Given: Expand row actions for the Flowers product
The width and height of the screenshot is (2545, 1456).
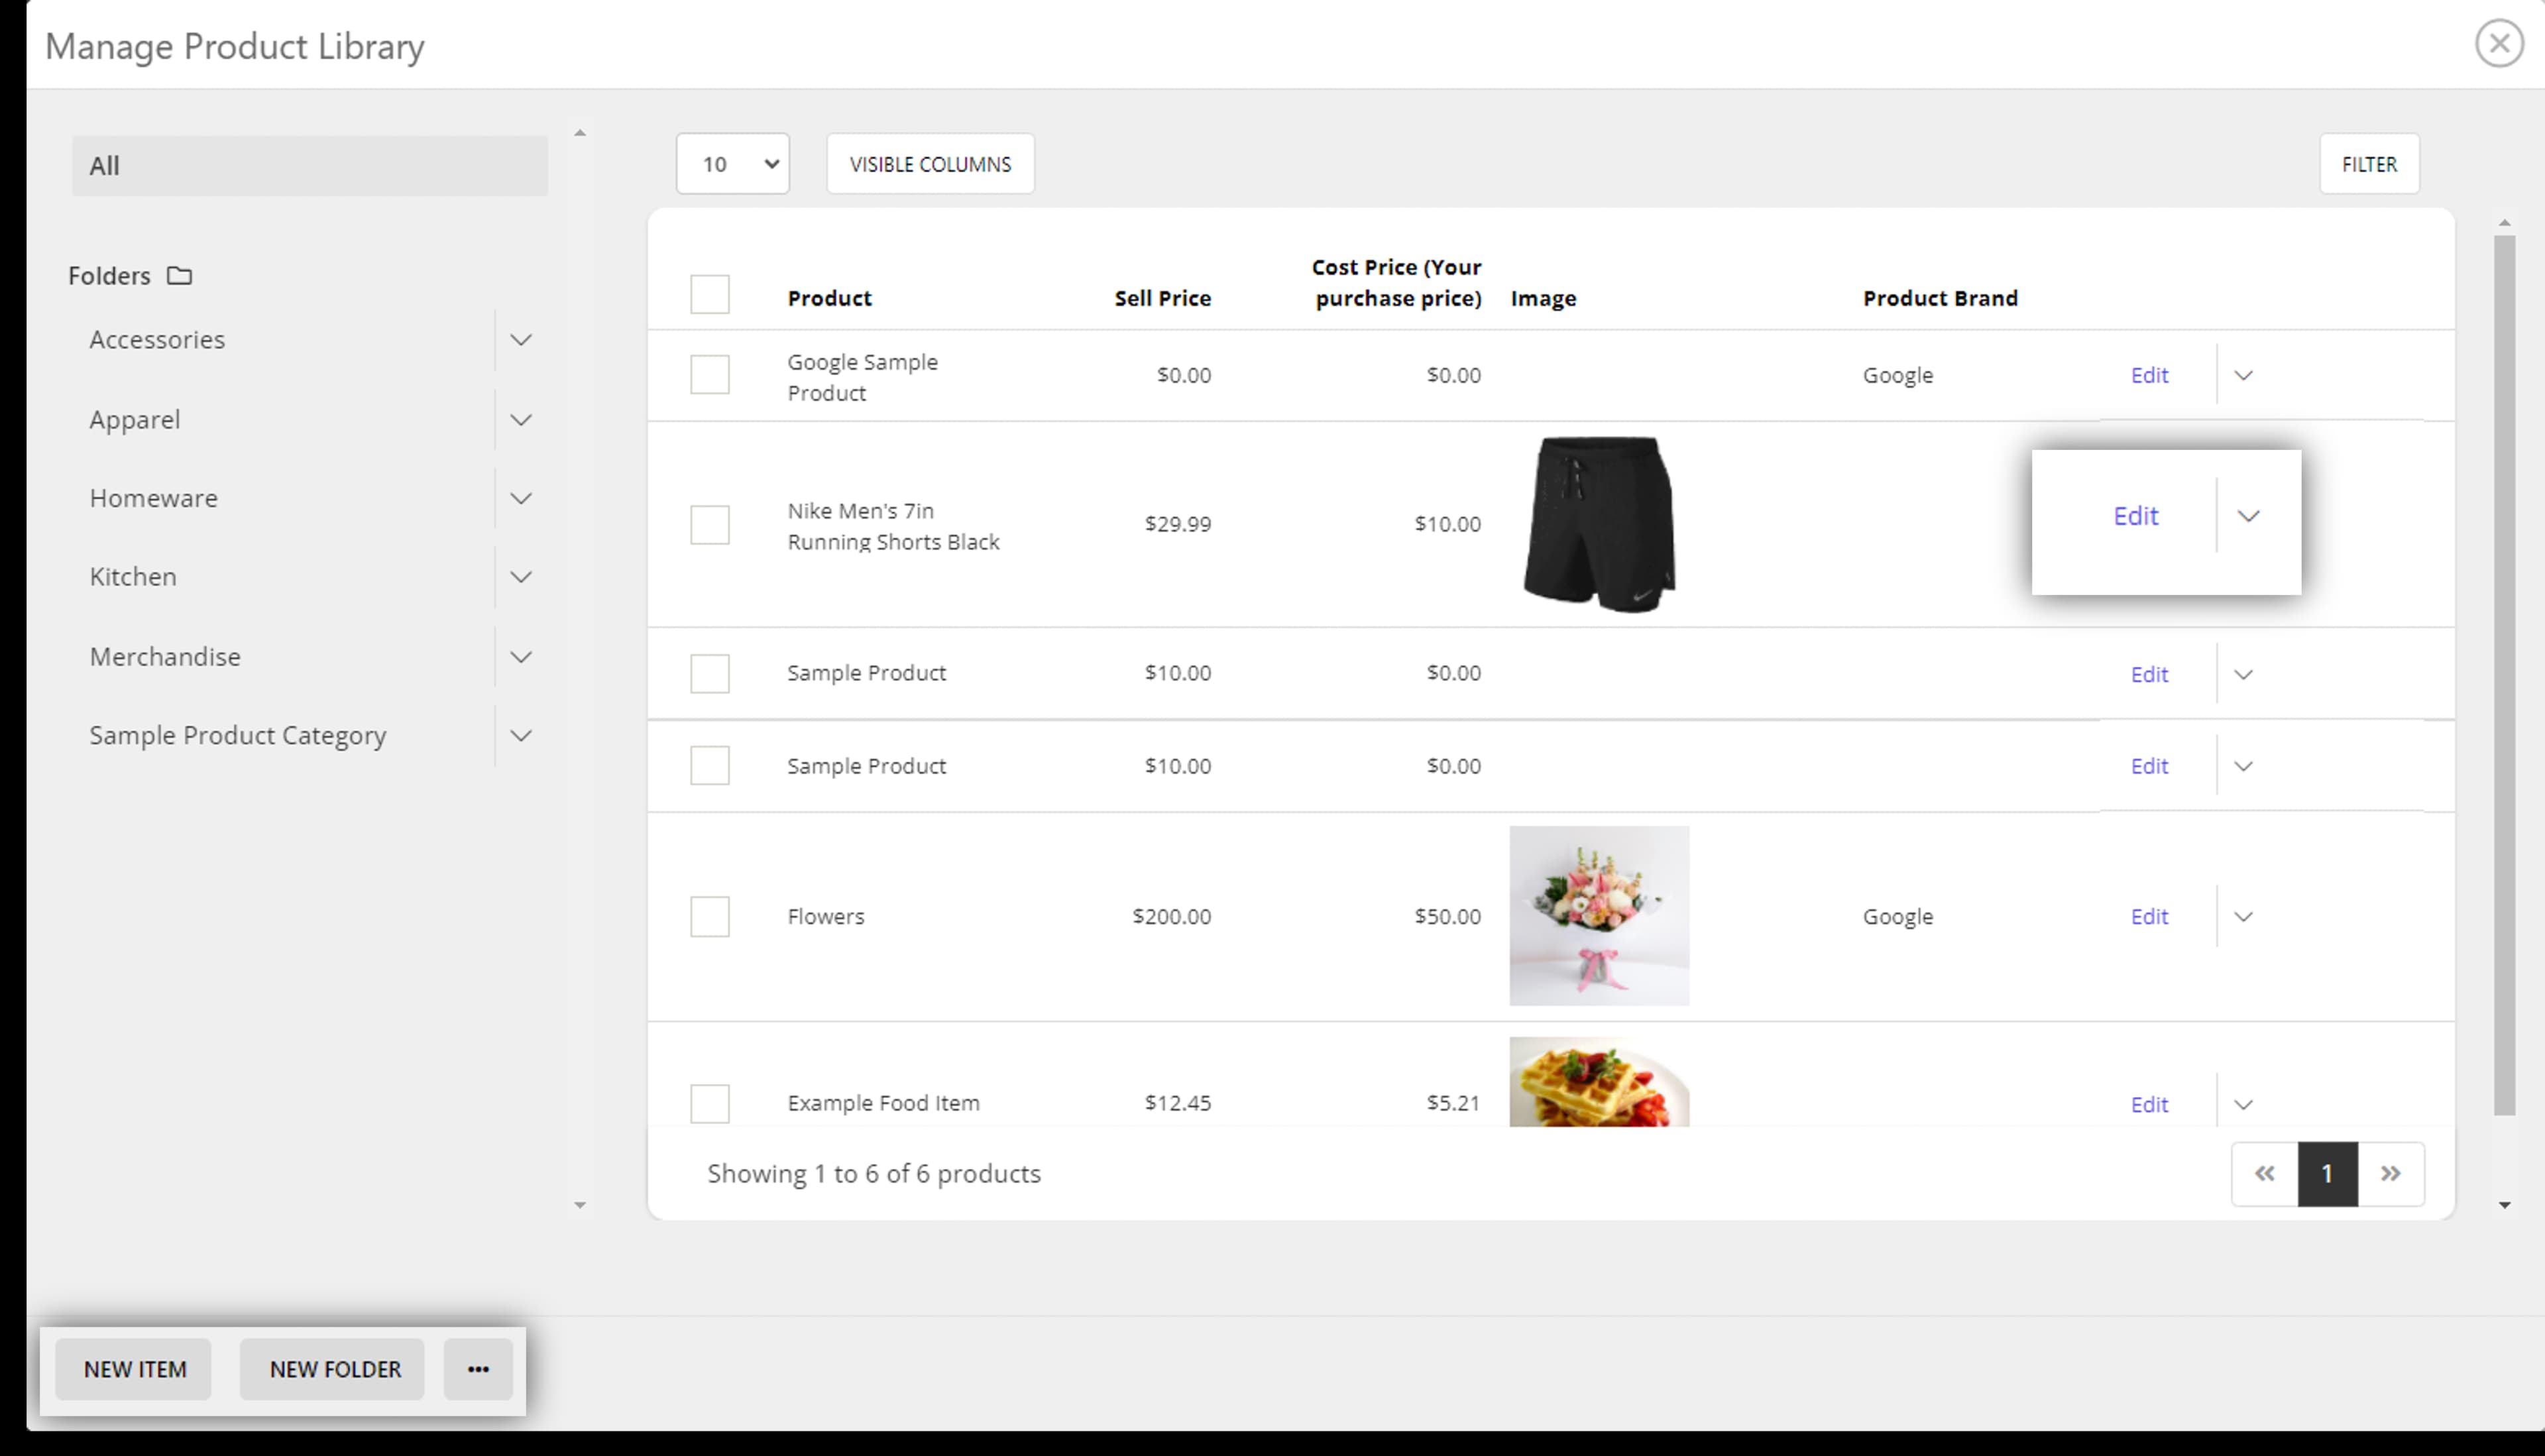Looking at the screenshot, I should [x=2244, y=916].
